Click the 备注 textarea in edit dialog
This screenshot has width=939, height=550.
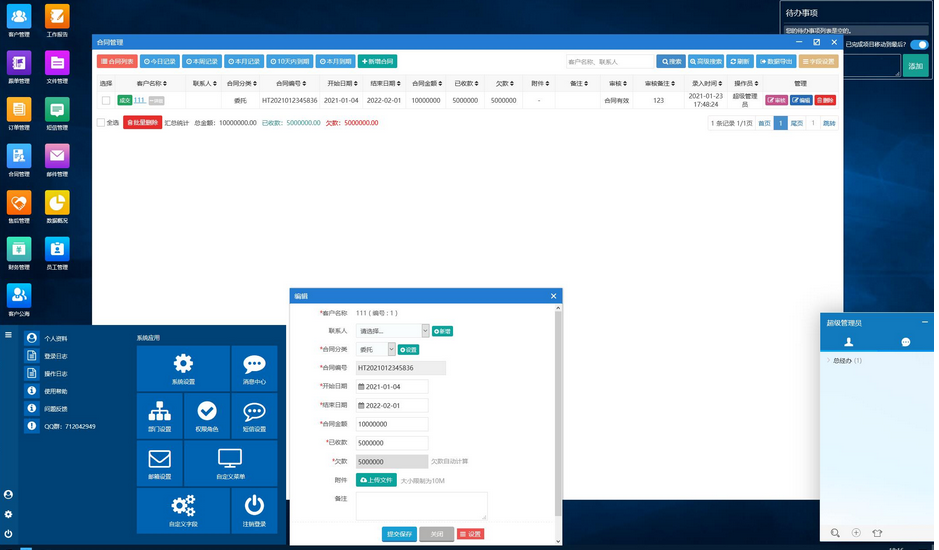tap(422, 506)
